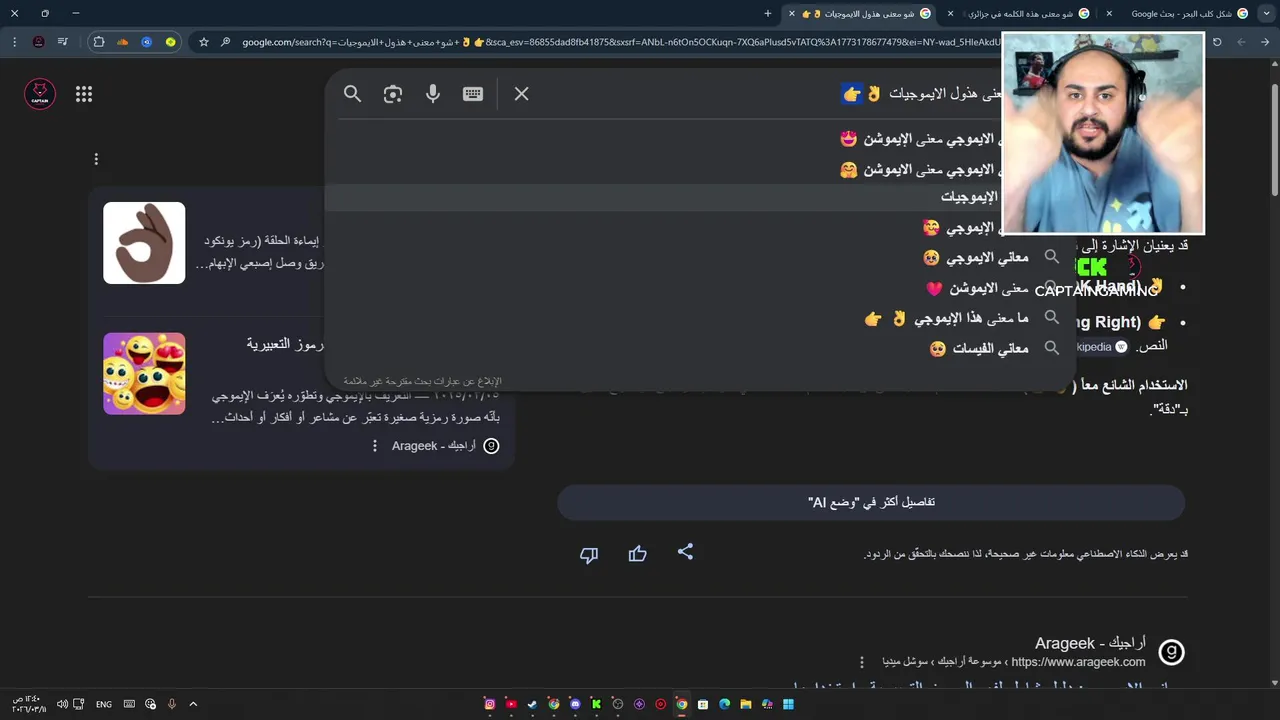Click the browser address bar URL
The height and width of the screenshot is (720, 1280).
tap(620, 42)
